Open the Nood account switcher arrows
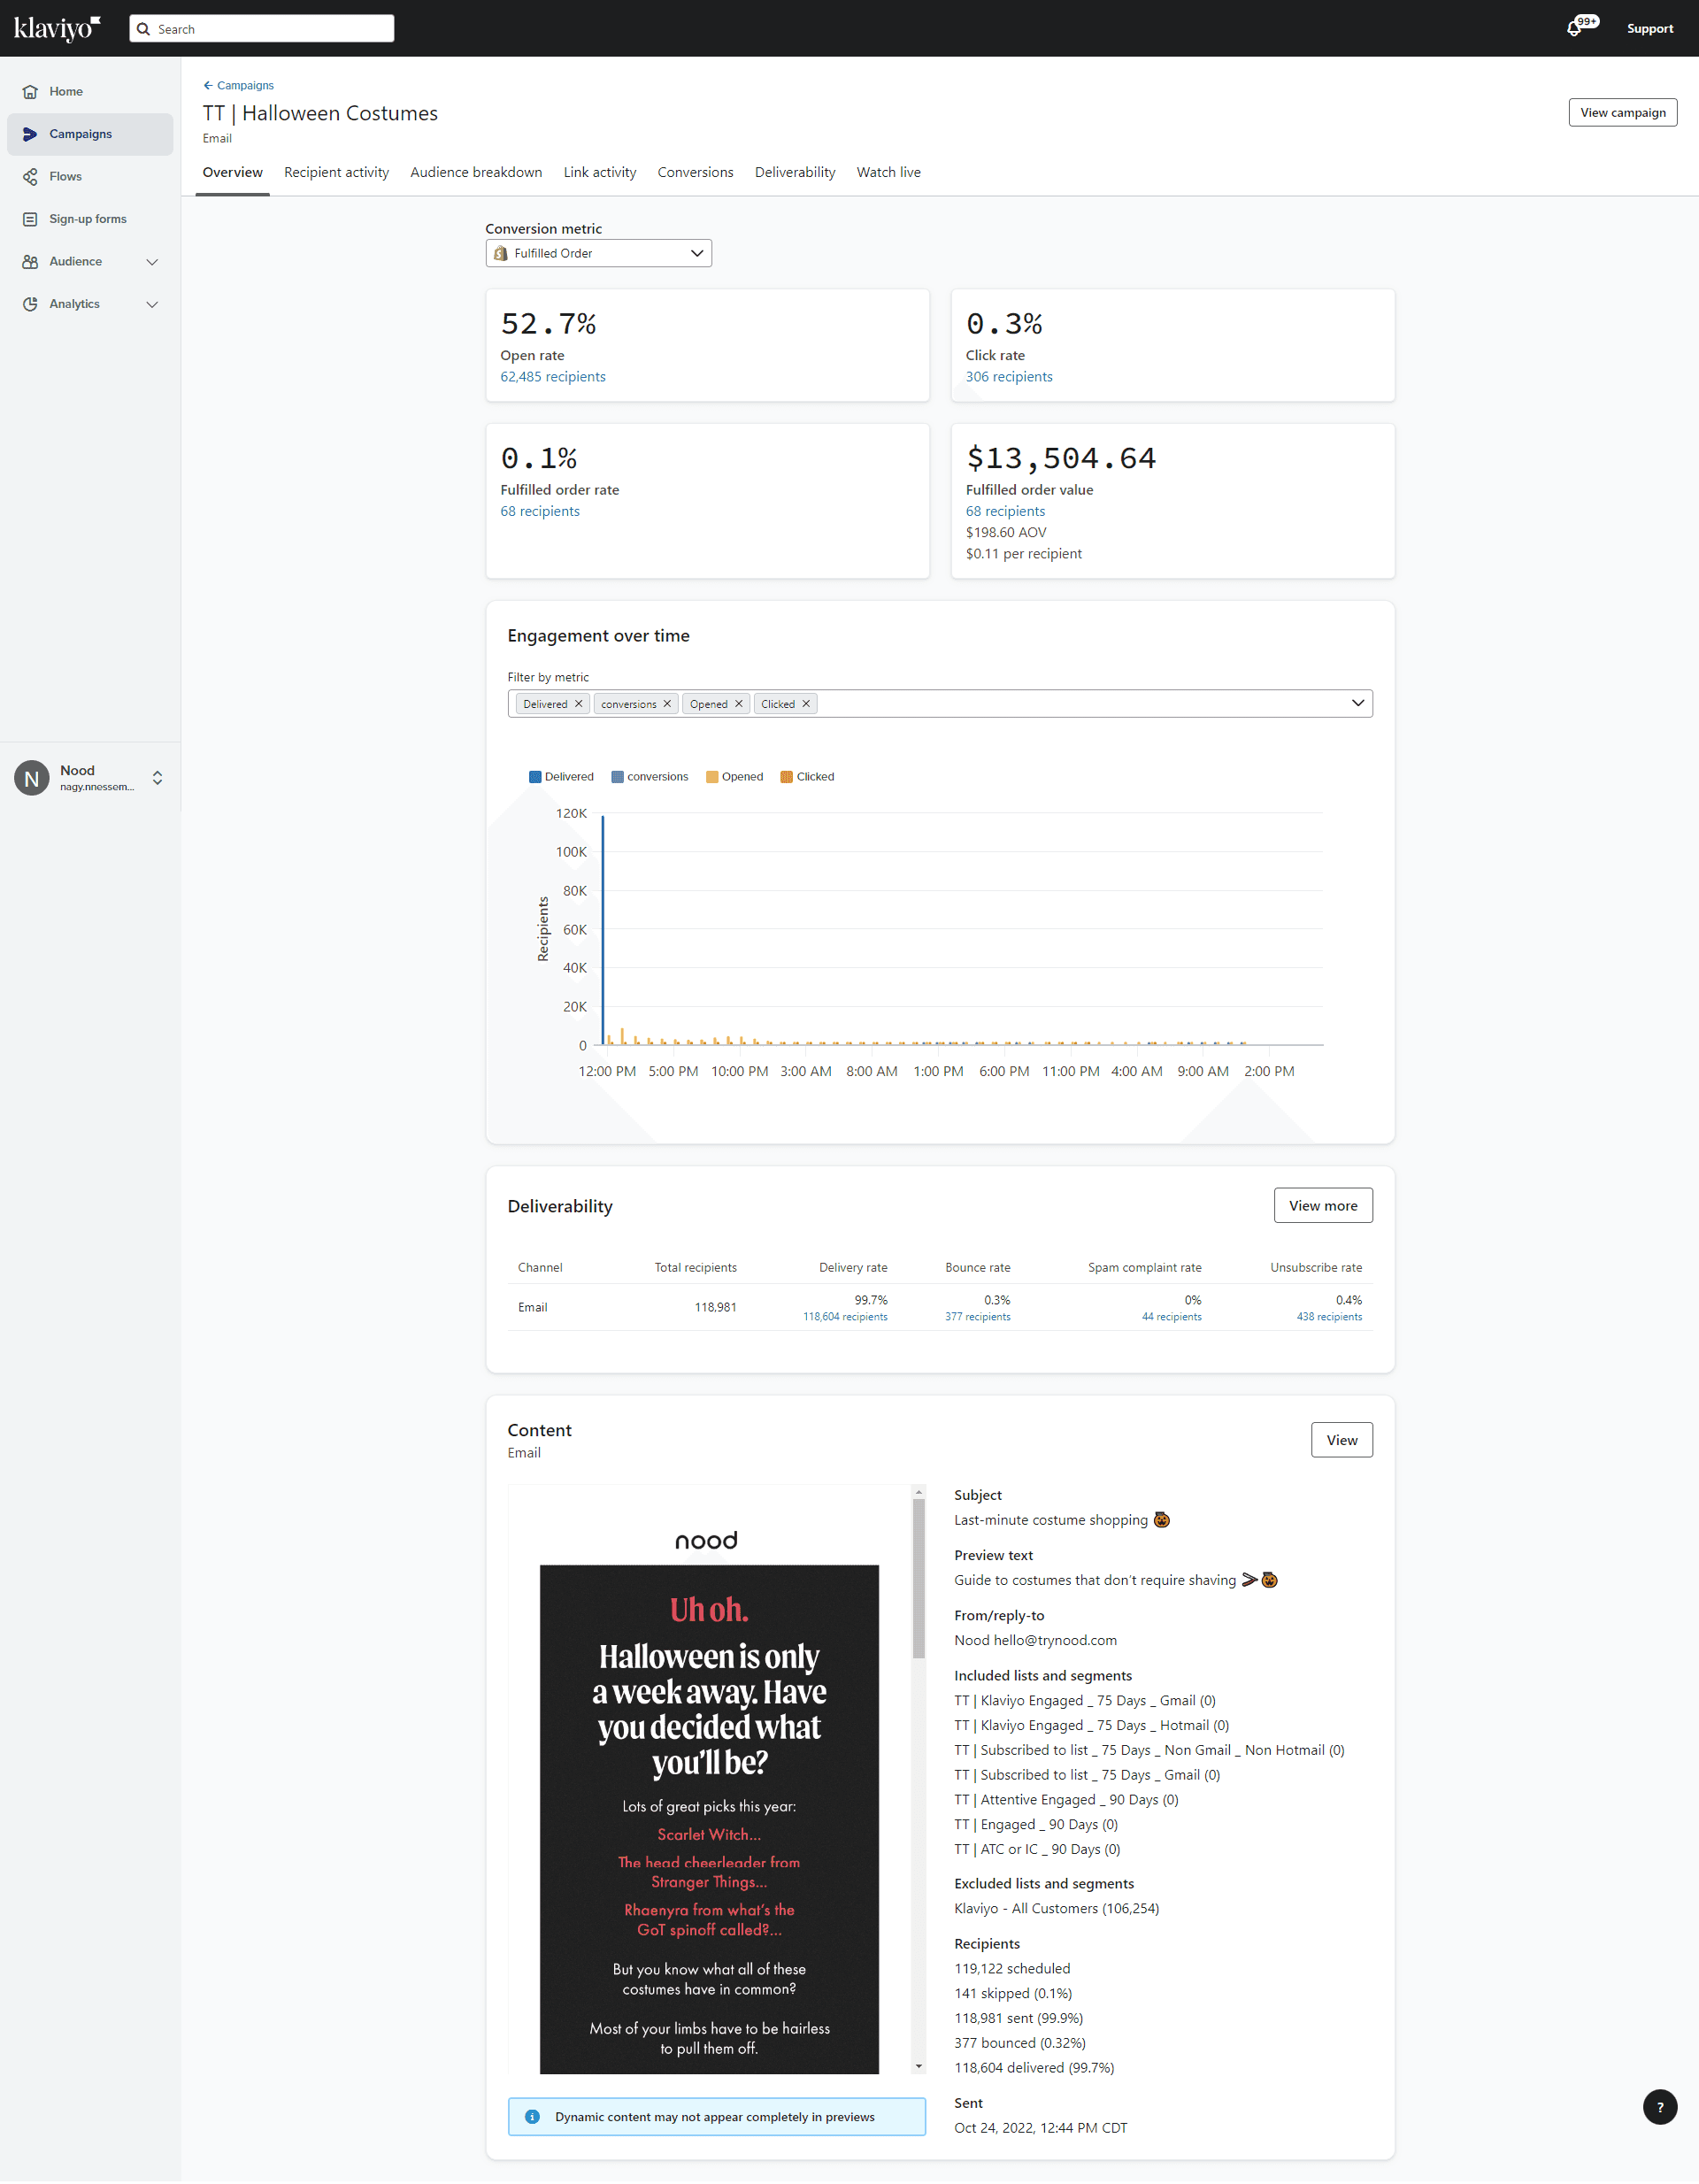The height and width of the screenshot is (2184, 1699). point(157,778)
